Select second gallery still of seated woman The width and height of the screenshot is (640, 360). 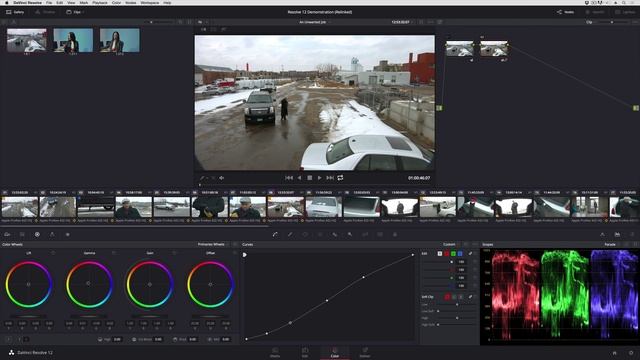pos(73,40)
